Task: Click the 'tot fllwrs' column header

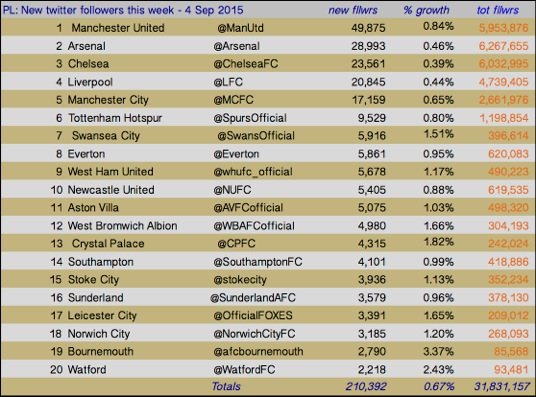Action: tap(498, 10)
